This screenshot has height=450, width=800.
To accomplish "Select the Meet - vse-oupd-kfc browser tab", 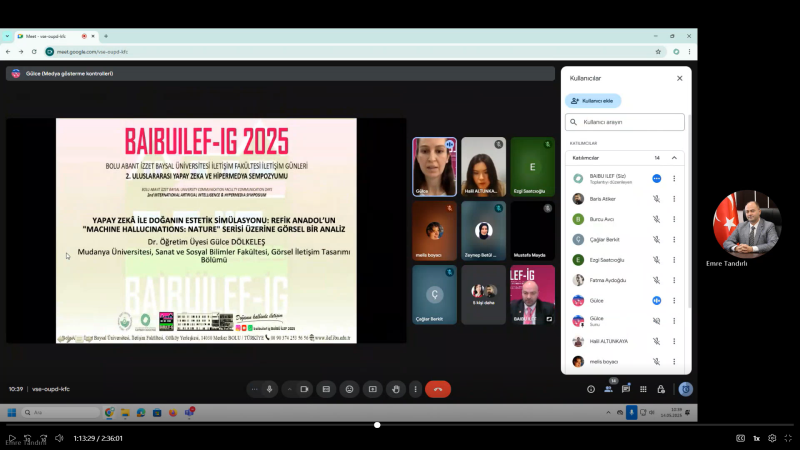I will click(56, 36).
